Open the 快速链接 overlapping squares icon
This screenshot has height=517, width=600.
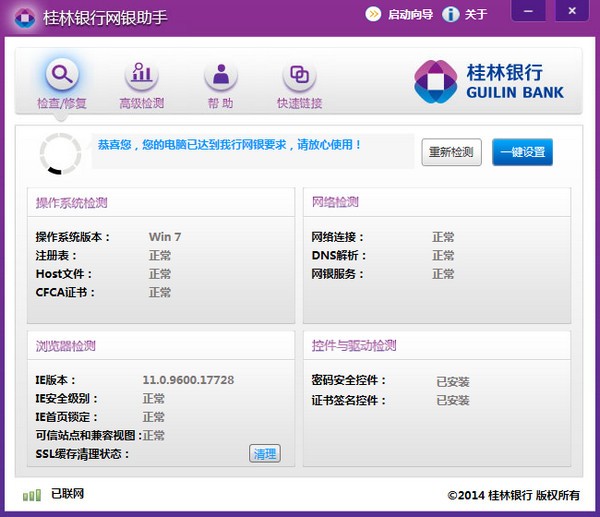(x=299, y=74)
